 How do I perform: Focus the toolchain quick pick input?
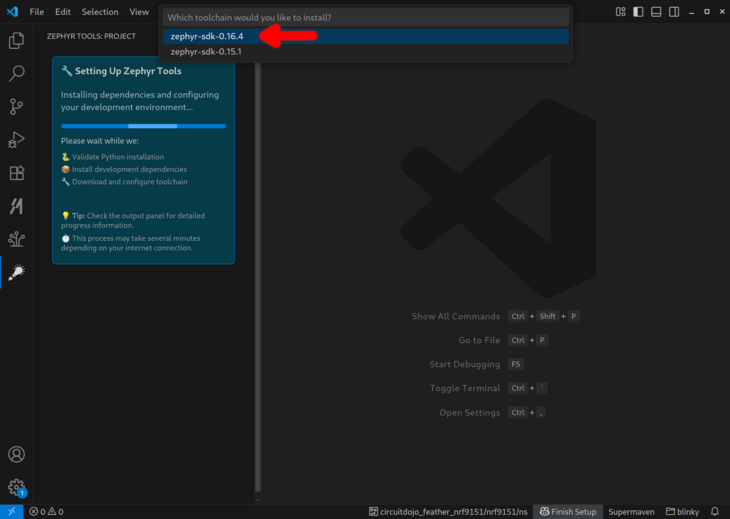[365, 18]
